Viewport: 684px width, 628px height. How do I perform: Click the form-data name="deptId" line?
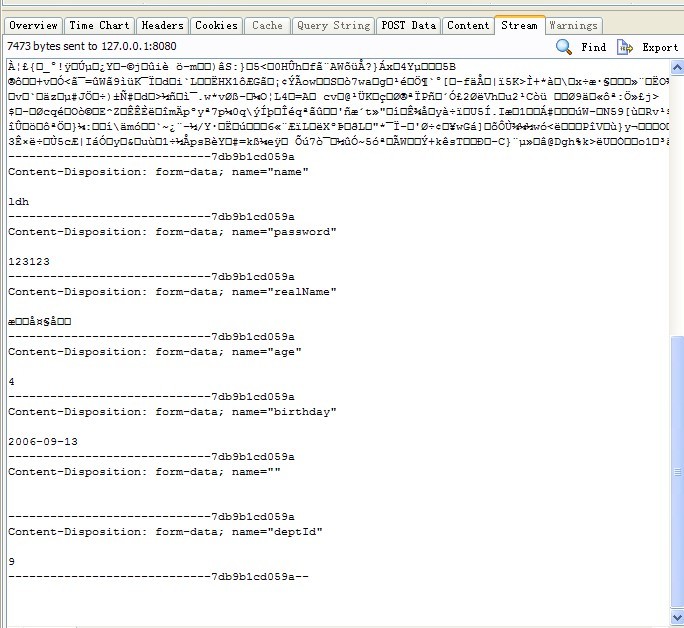point(165,532)
